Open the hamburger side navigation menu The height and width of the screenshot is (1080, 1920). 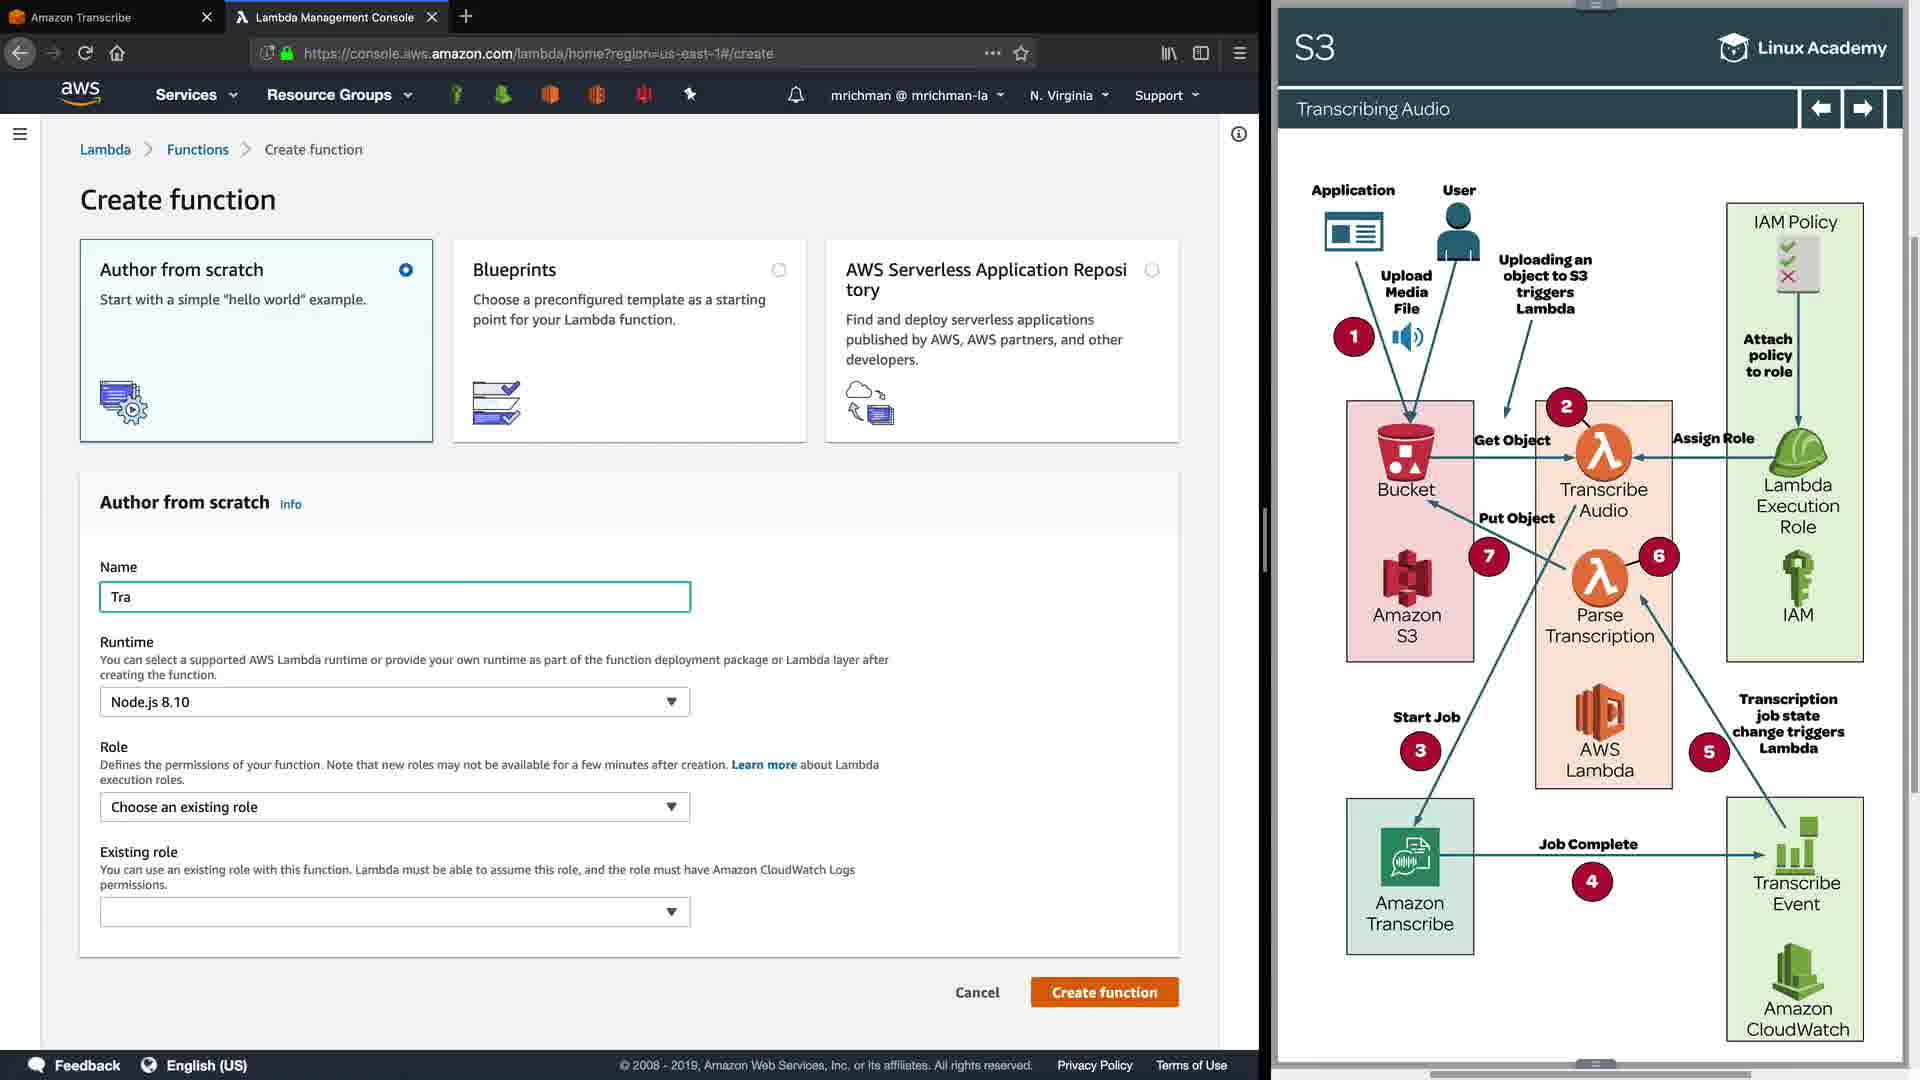tap(20, 134)
